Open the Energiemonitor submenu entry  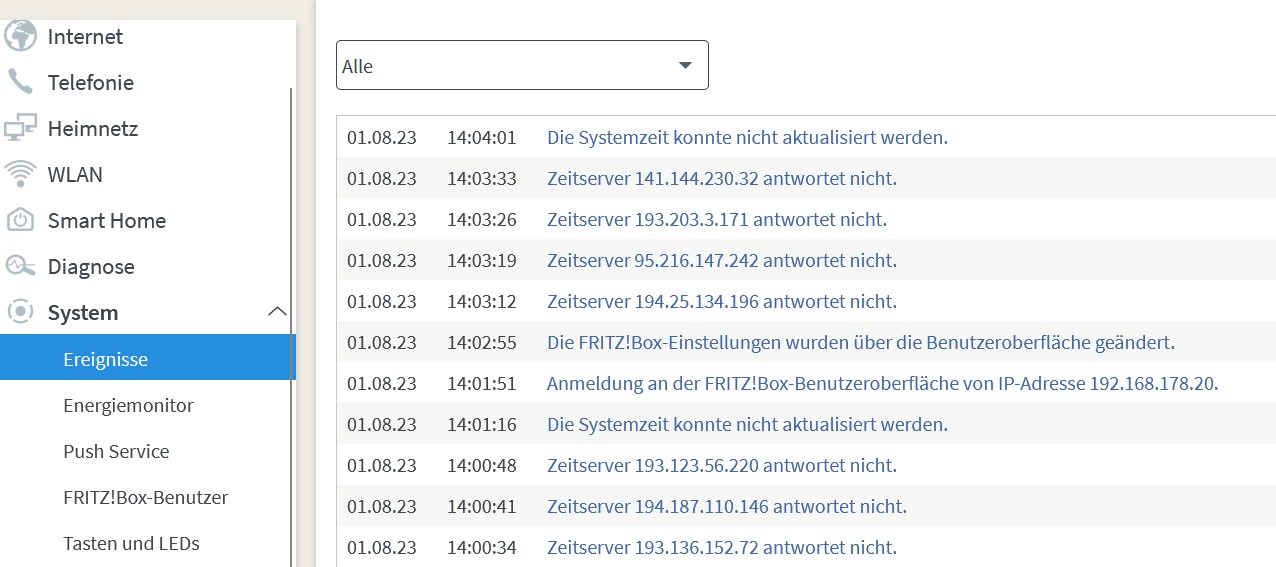128,405
